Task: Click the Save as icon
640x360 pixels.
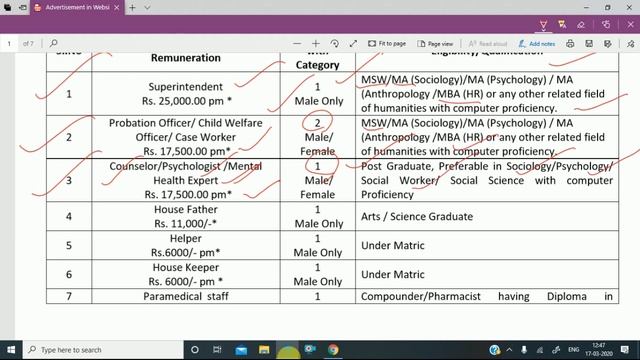Action: tap(608, 44)
